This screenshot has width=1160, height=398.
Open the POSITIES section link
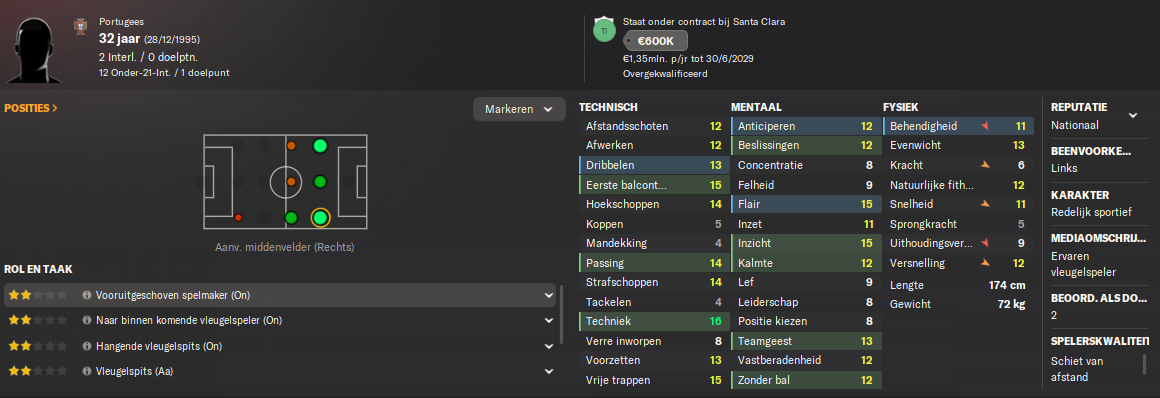tap(31, 108)
